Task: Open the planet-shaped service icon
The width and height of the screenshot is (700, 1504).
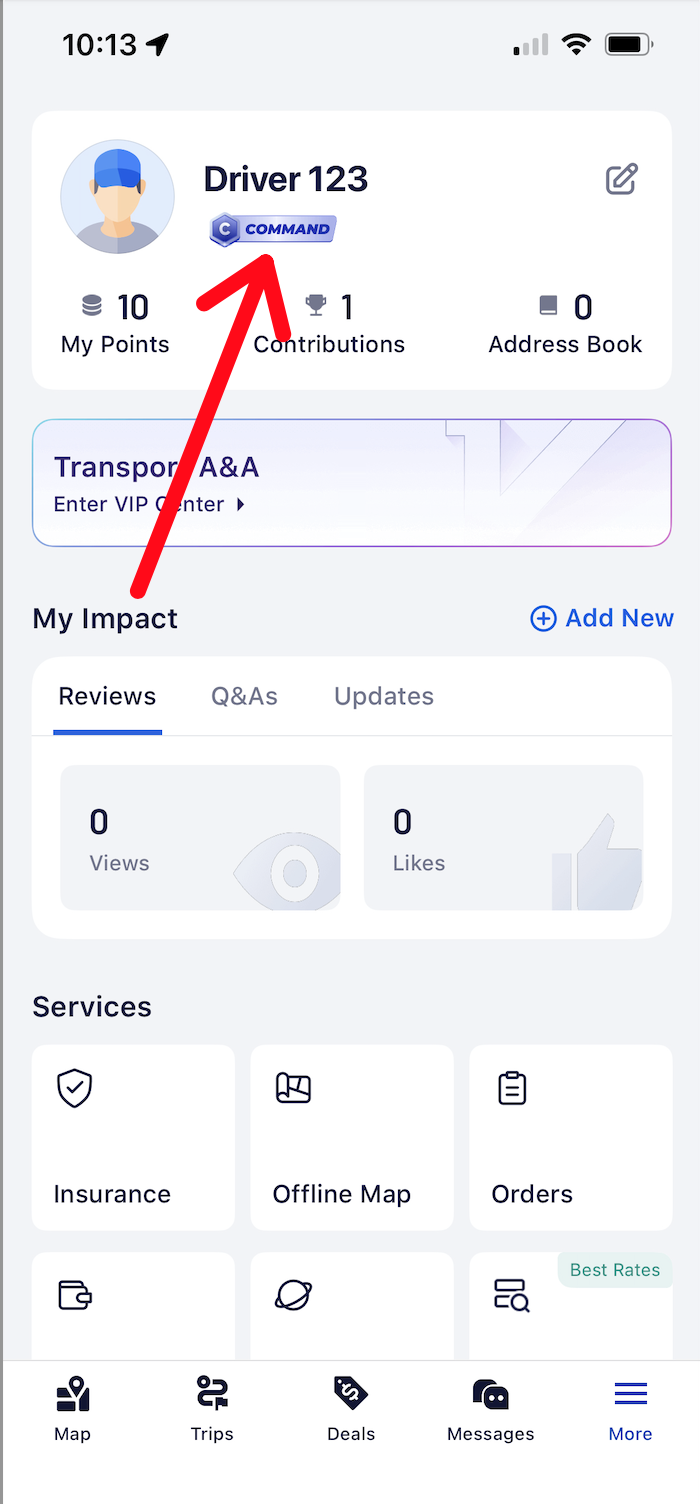Action: pyautogui.click(x=292, y=1294)
